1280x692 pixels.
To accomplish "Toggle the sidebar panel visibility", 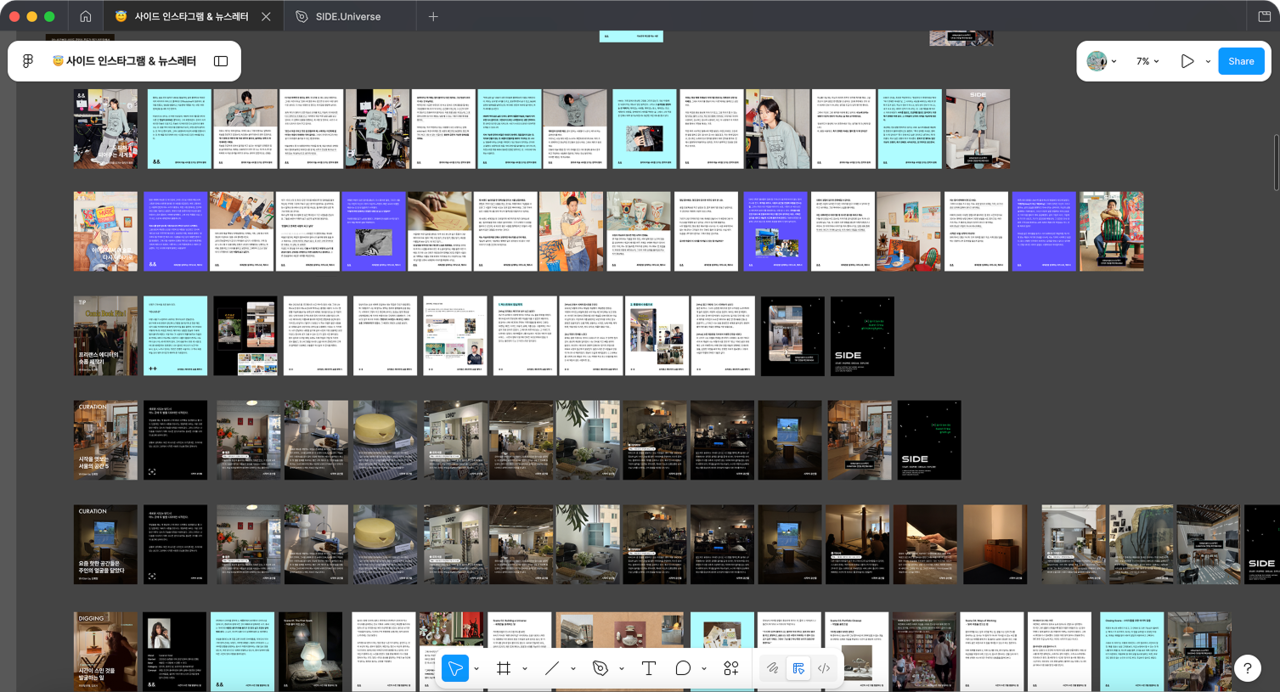I will 221,61.
